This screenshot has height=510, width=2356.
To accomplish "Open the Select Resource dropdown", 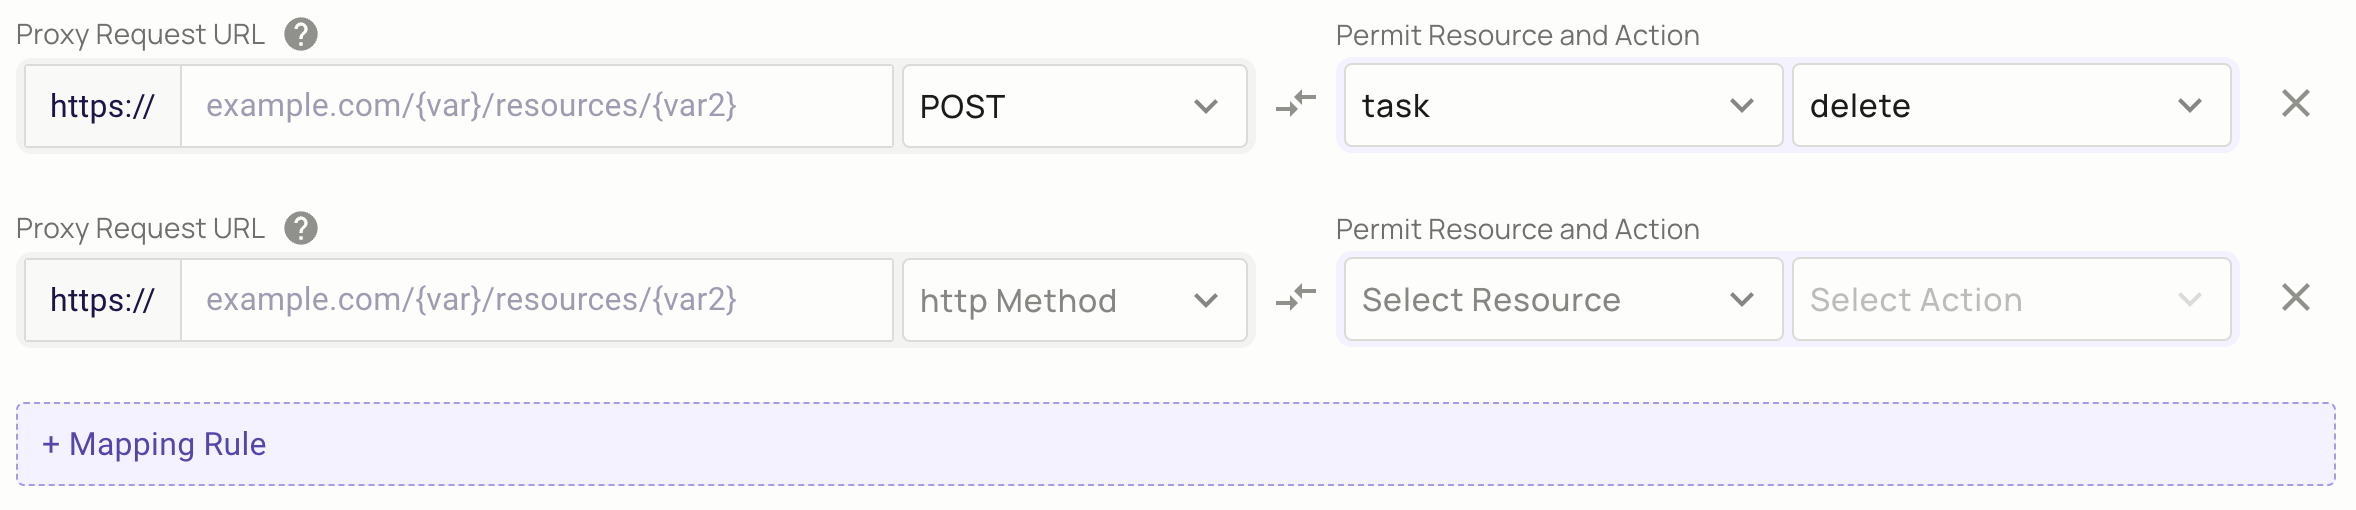I will tap(1562, 300).
